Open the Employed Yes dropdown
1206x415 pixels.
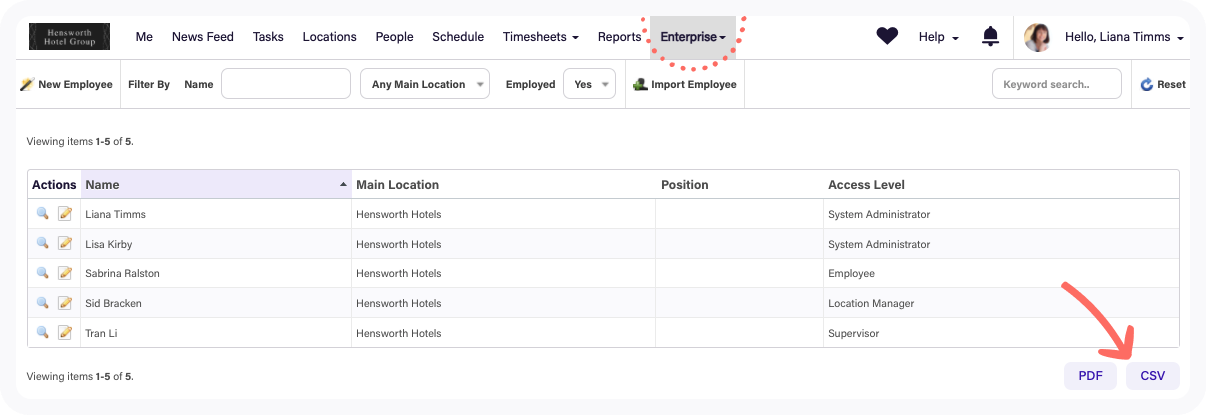click(589, 85)
